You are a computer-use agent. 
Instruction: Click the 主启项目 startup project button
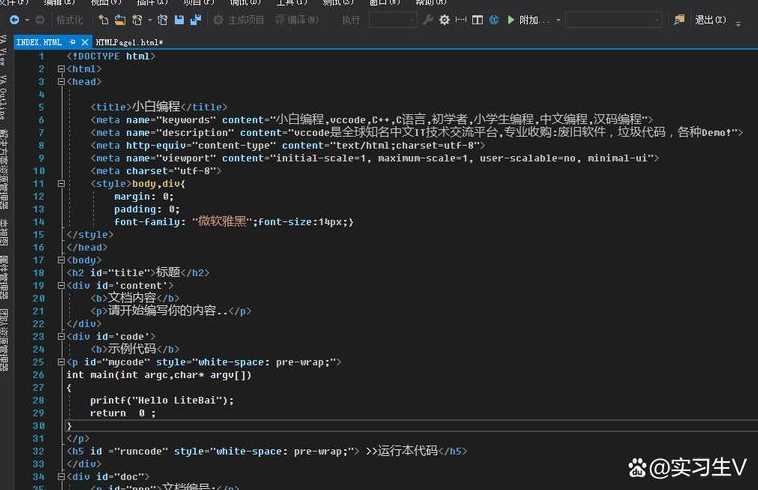click(x=239, y=20)
